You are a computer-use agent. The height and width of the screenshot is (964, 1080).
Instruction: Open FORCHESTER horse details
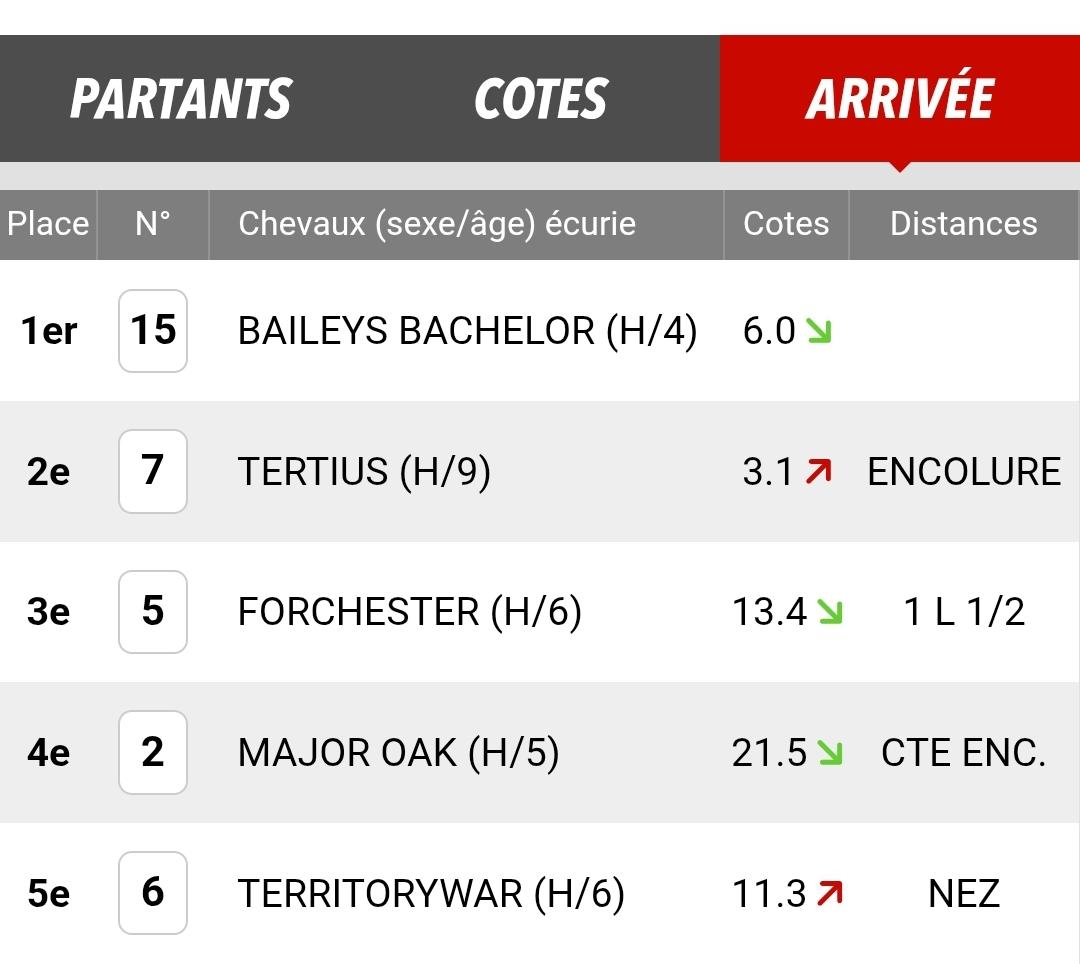409,612
